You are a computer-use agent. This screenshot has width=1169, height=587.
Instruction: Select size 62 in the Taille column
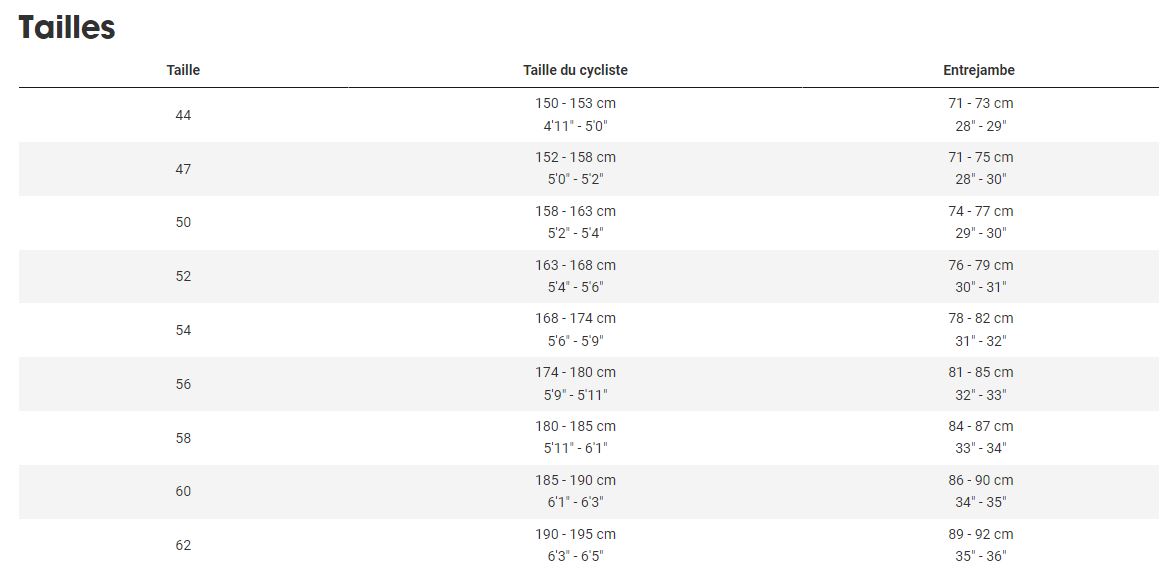[183, 545]
